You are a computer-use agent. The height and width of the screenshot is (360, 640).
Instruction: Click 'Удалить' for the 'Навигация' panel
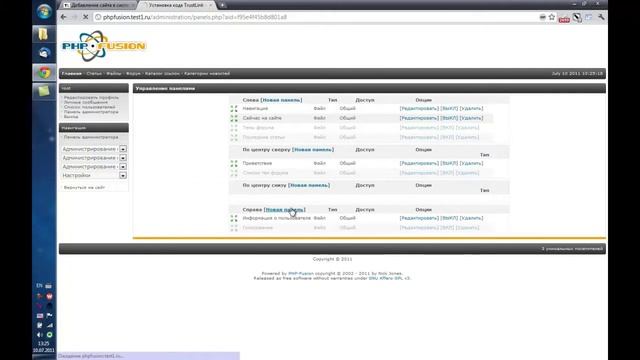[x=471, y=109]
